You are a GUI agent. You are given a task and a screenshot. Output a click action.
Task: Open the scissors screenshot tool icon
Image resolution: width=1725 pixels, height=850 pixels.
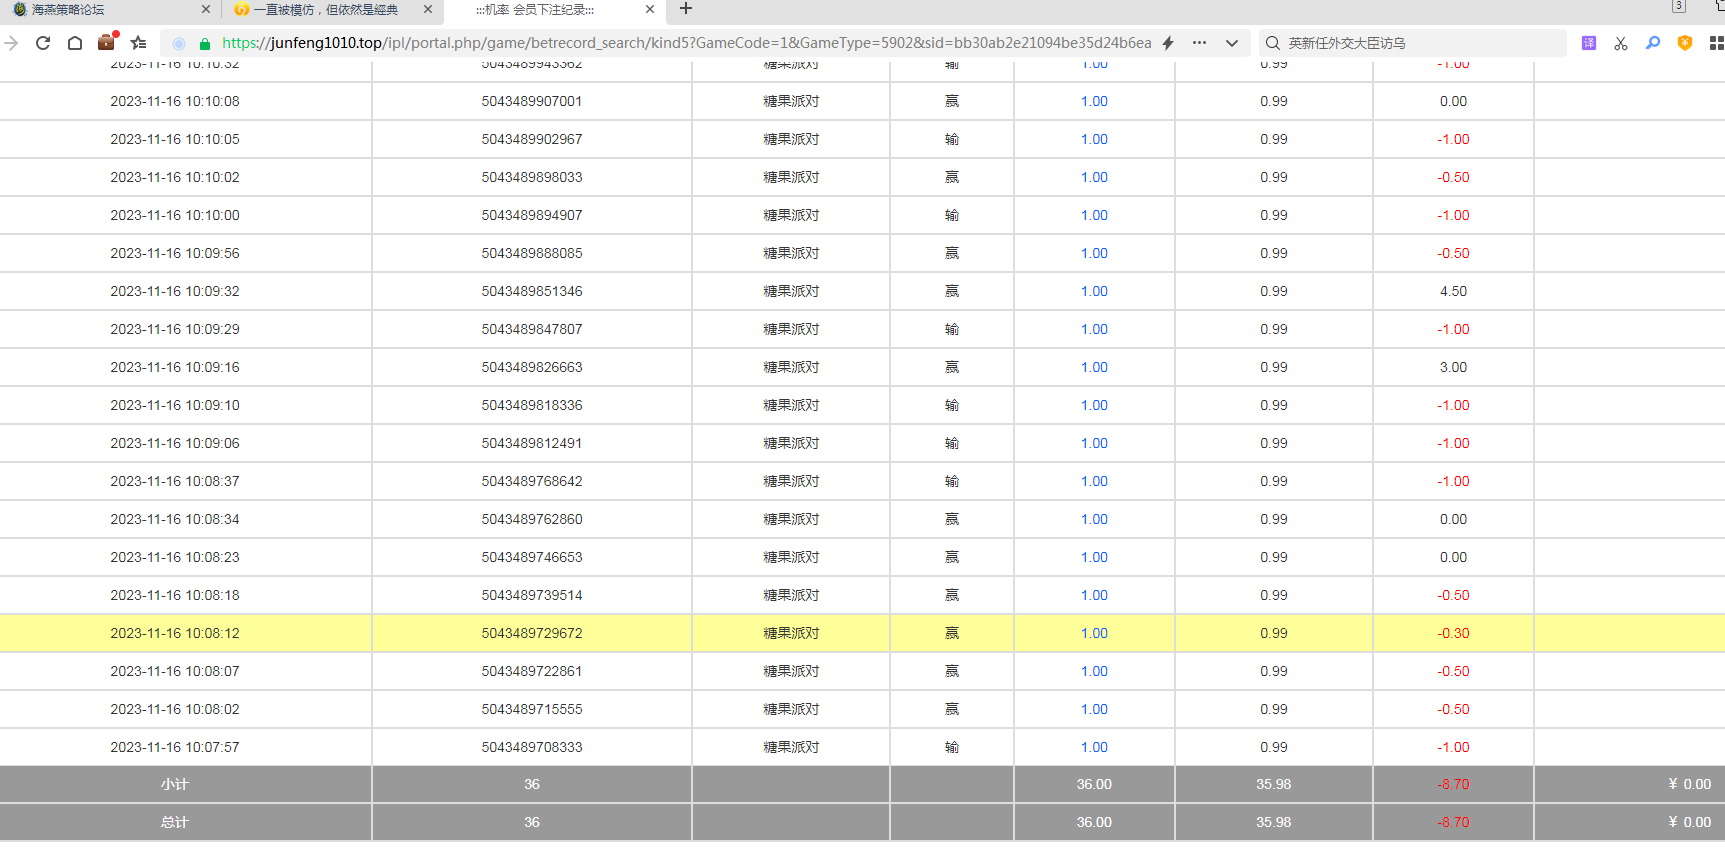pos(1621,43)
